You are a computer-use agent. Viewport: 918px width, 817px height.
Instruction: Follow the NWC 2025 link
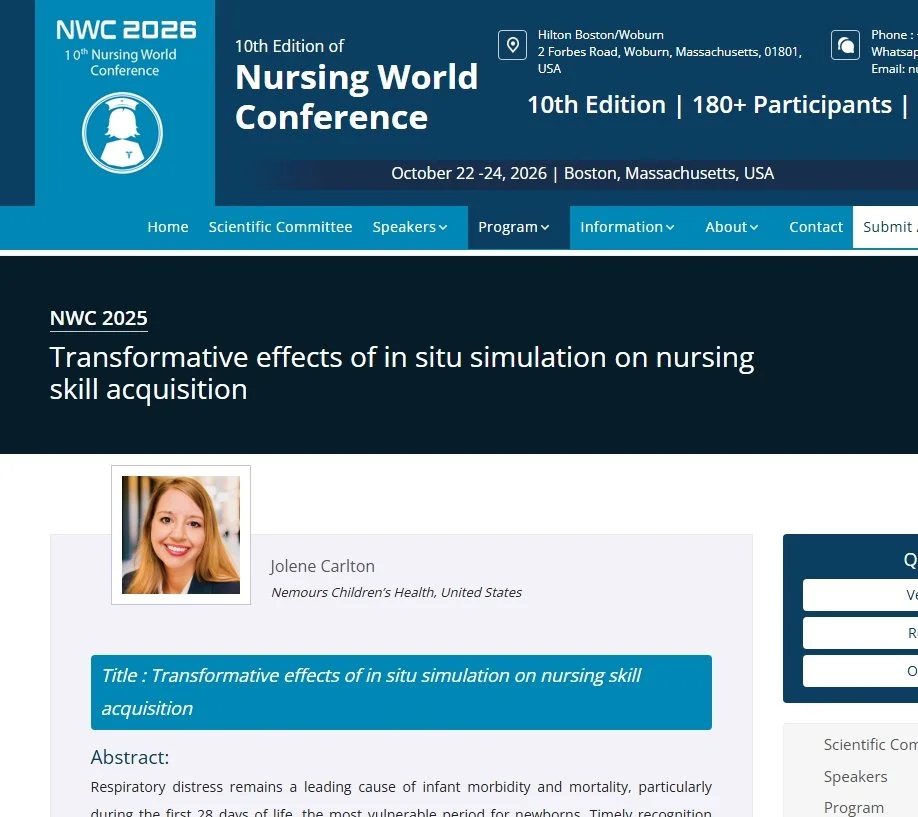click(98, 318)
